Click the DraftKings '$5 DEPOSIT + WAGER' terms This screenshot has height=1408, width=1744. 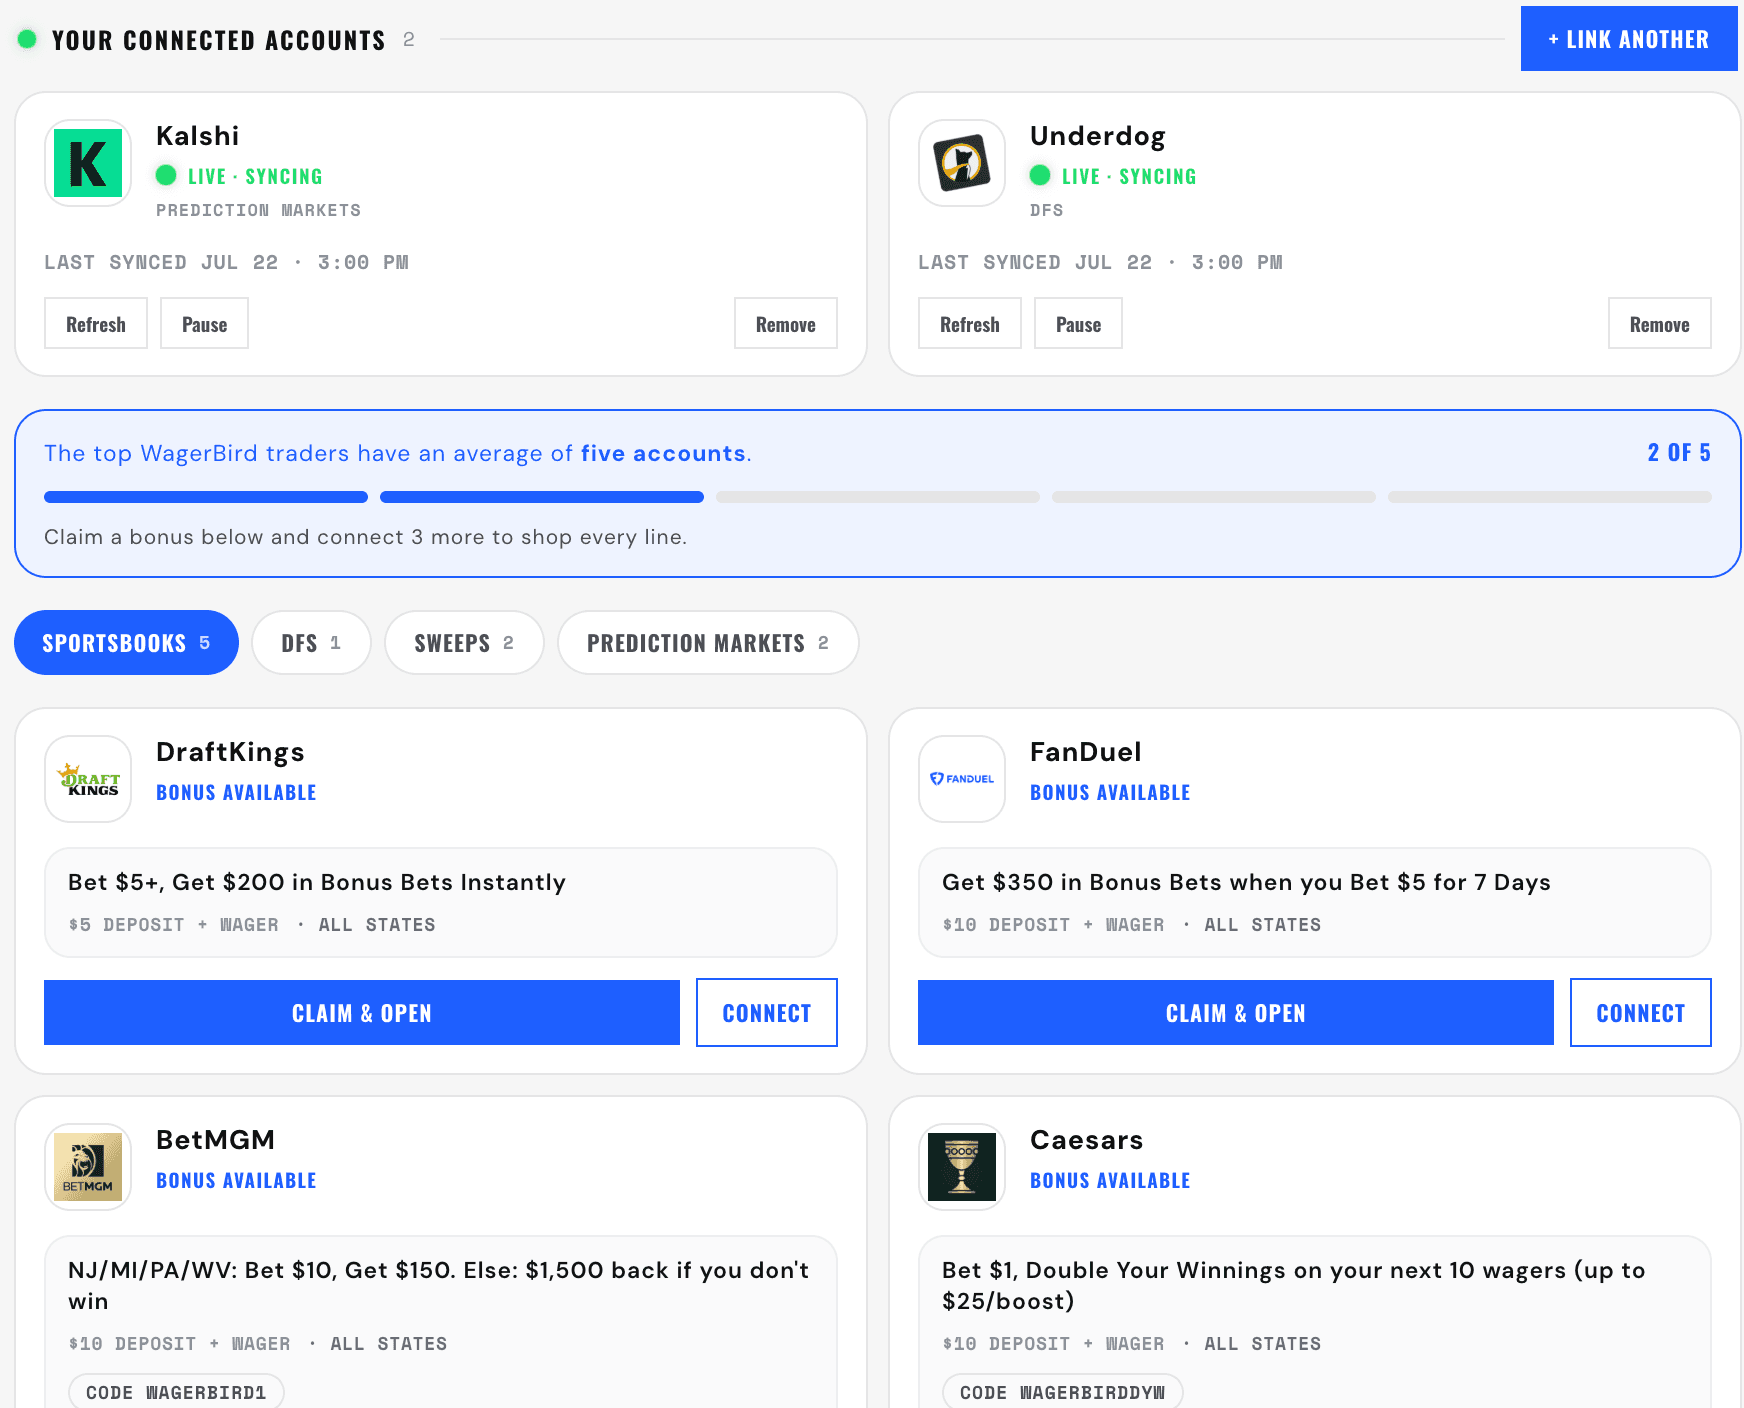pyautogui.click(x=173, y=925)
